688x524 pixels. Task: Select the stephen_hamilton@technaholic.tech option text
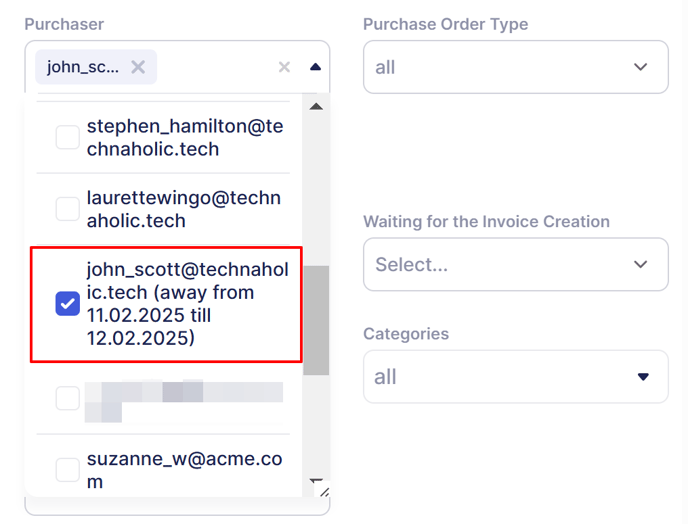pyautogui.click(x=185, y=137)
